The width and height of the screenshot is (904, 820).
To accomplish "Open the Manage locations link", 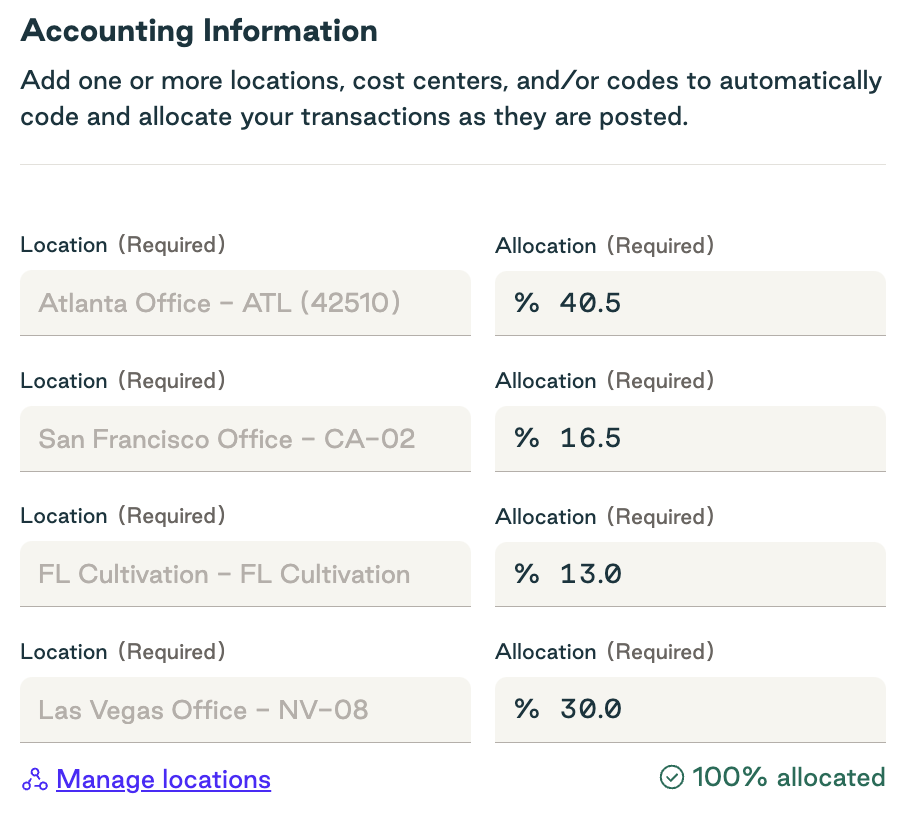I will tap(163, 779).
